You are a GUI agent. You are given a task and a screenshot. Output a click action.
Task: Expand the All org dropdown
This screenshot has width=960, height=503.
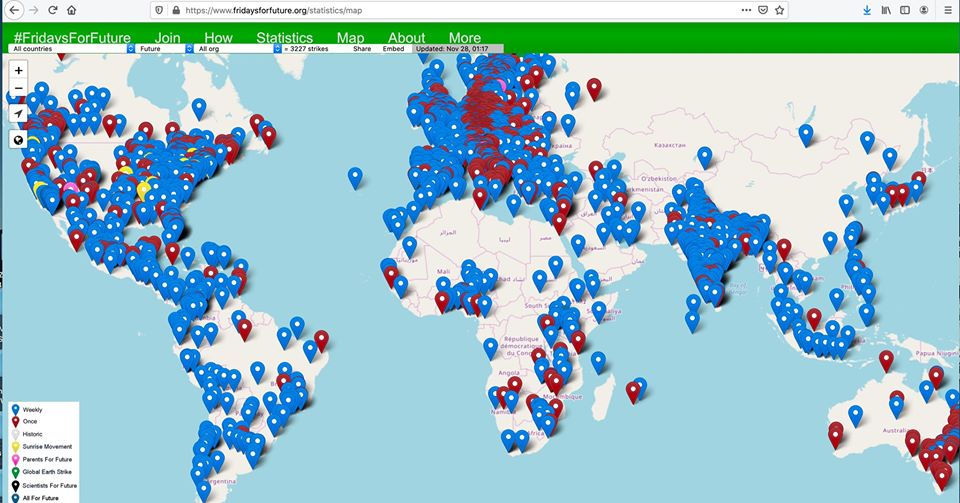235,48
